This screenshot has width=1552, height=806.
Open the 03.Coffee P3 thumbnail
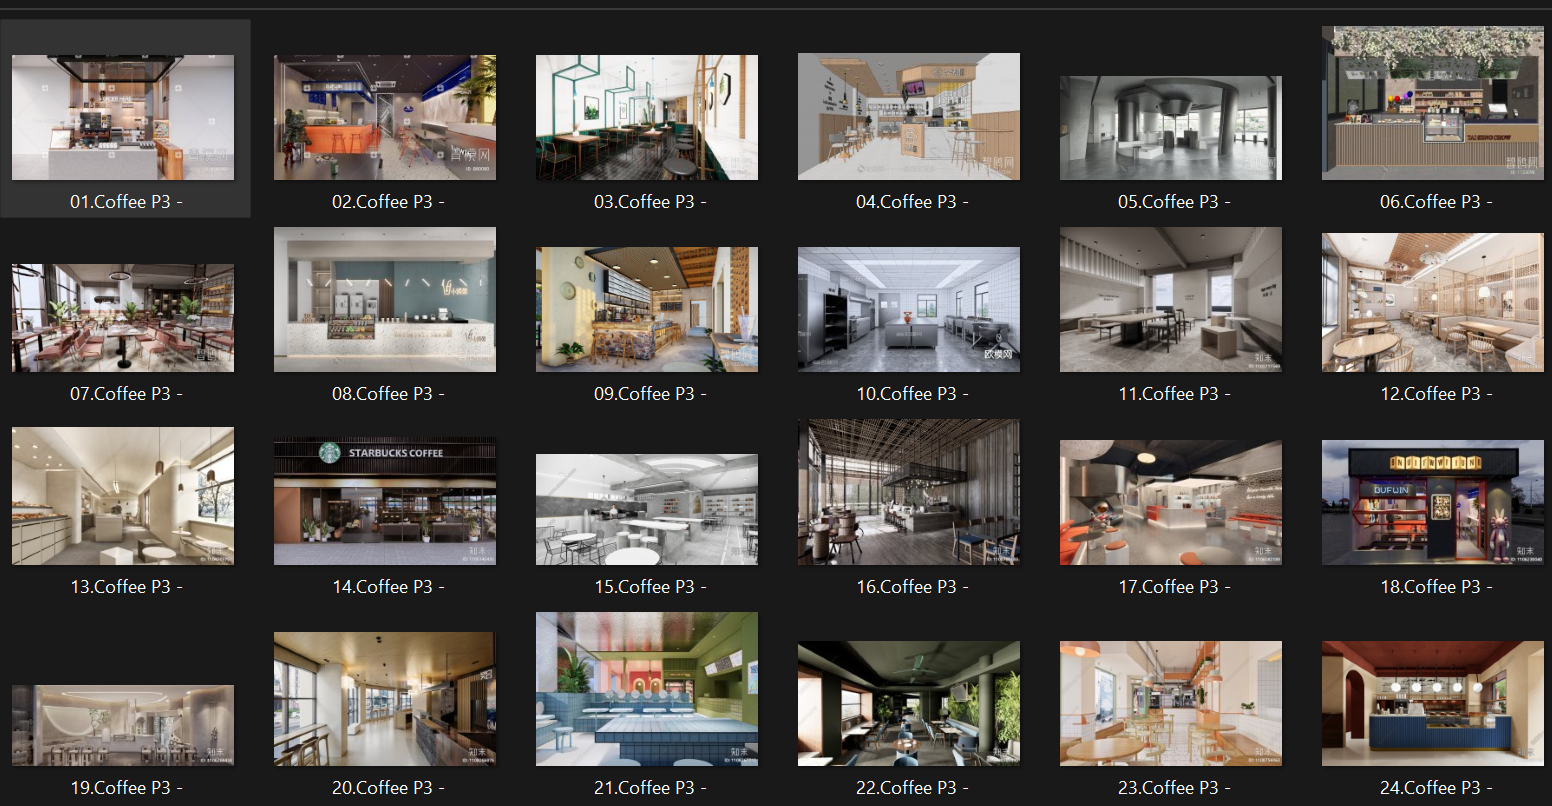coord(647,118)
